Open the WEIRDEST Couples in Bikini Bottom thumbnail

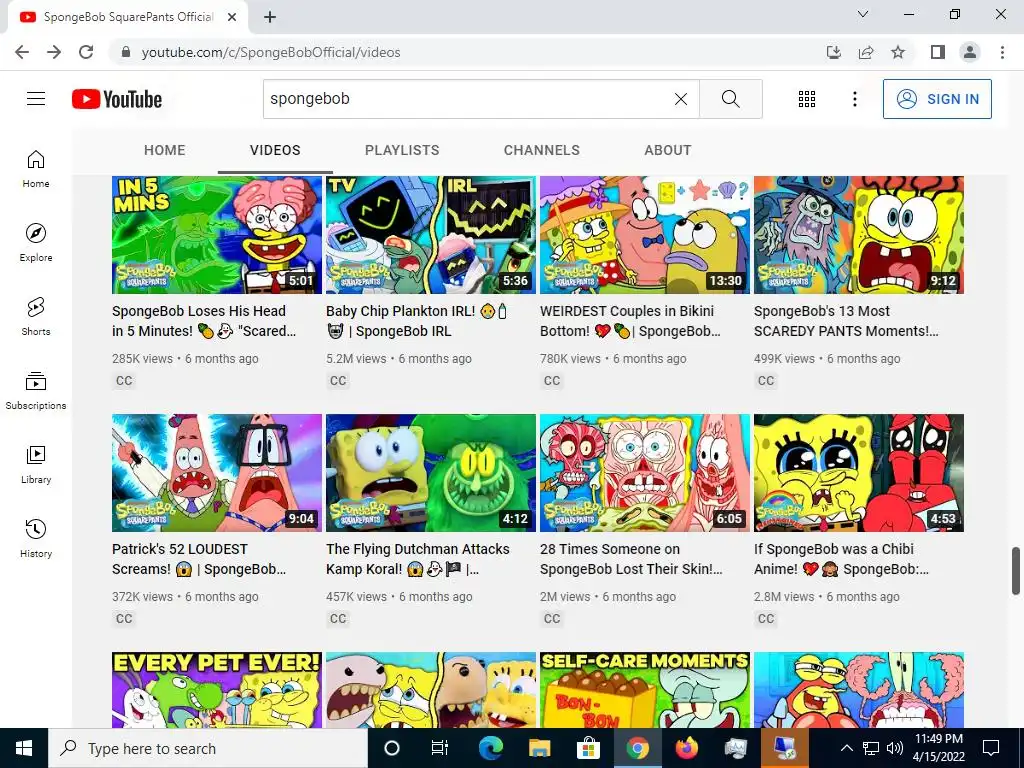(645, 234)
